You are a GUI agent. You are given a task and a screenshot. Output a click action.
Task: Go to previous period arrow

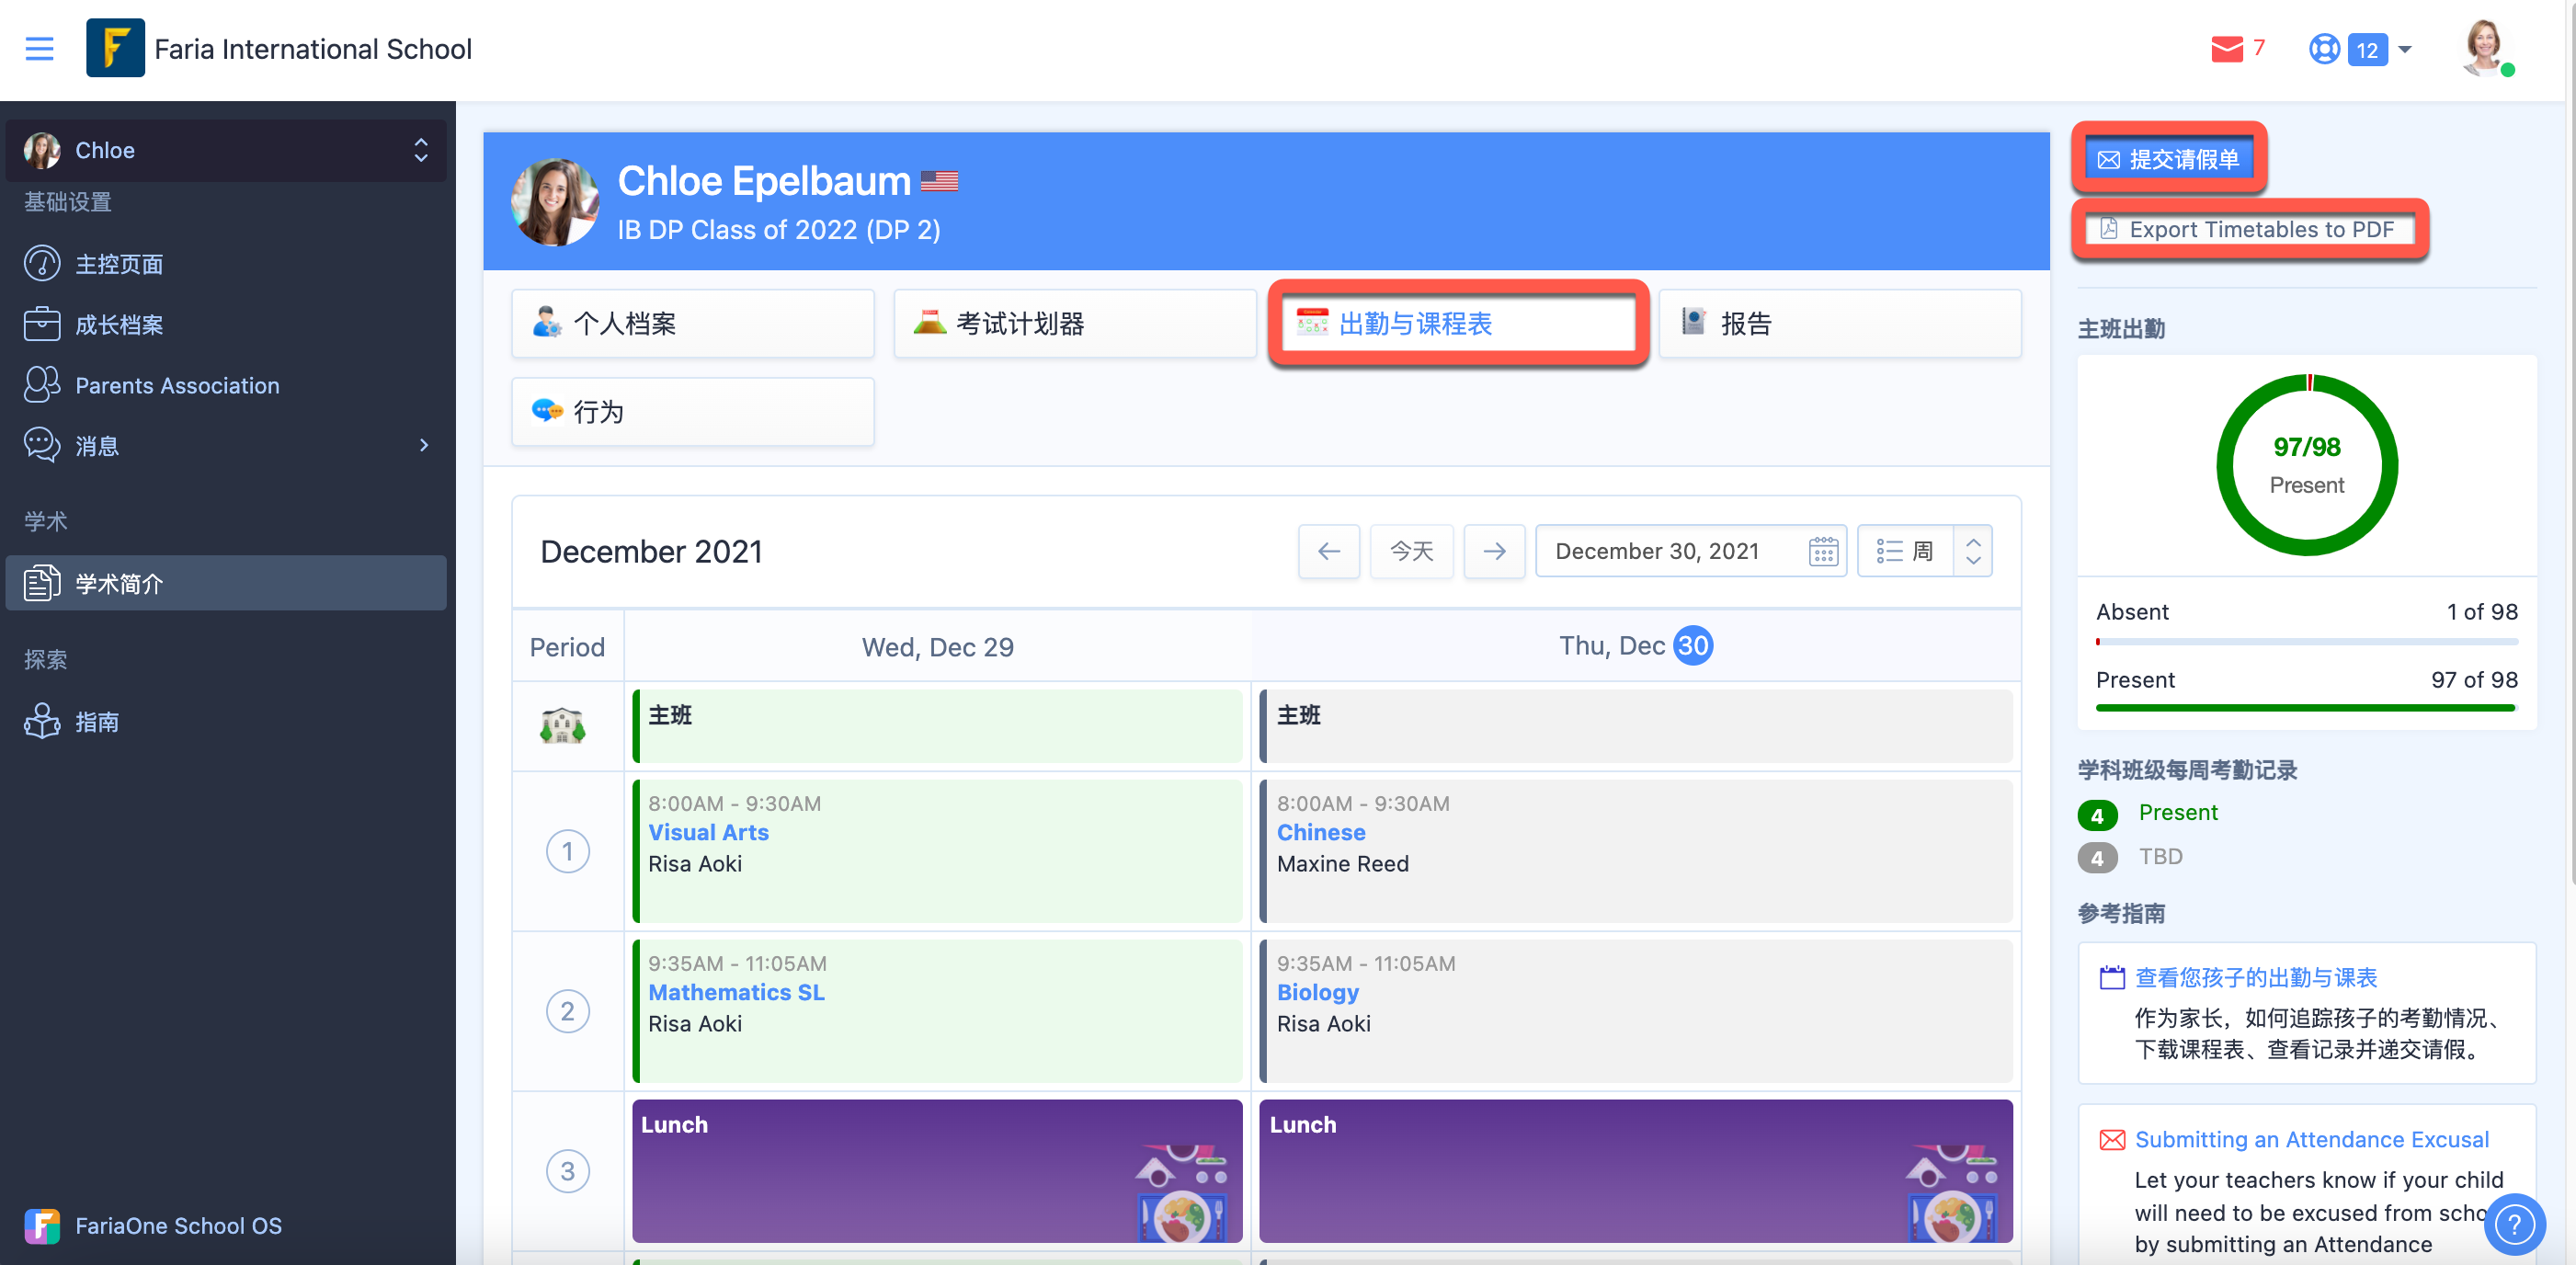[x=1329, y=551]
